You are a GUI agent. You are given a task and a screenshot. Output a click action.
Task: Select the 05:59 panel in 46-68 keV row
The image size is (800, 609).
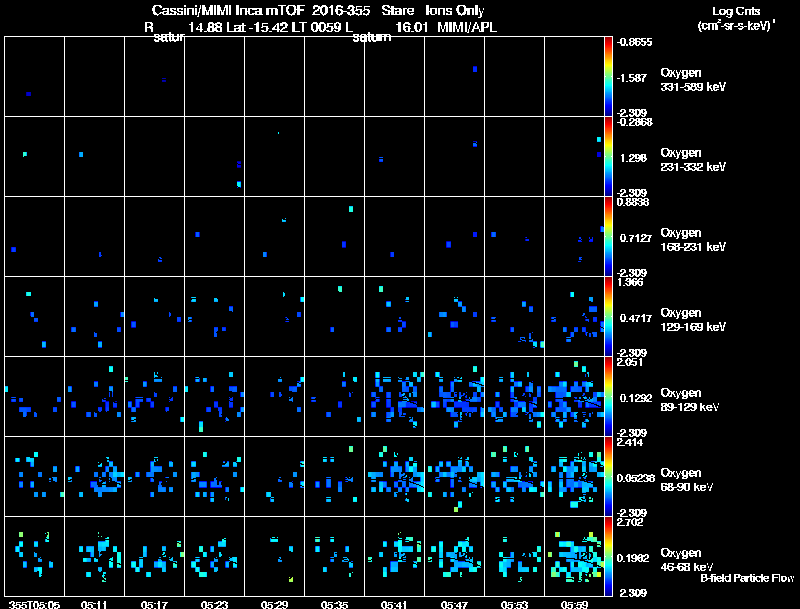click(574, 556)
